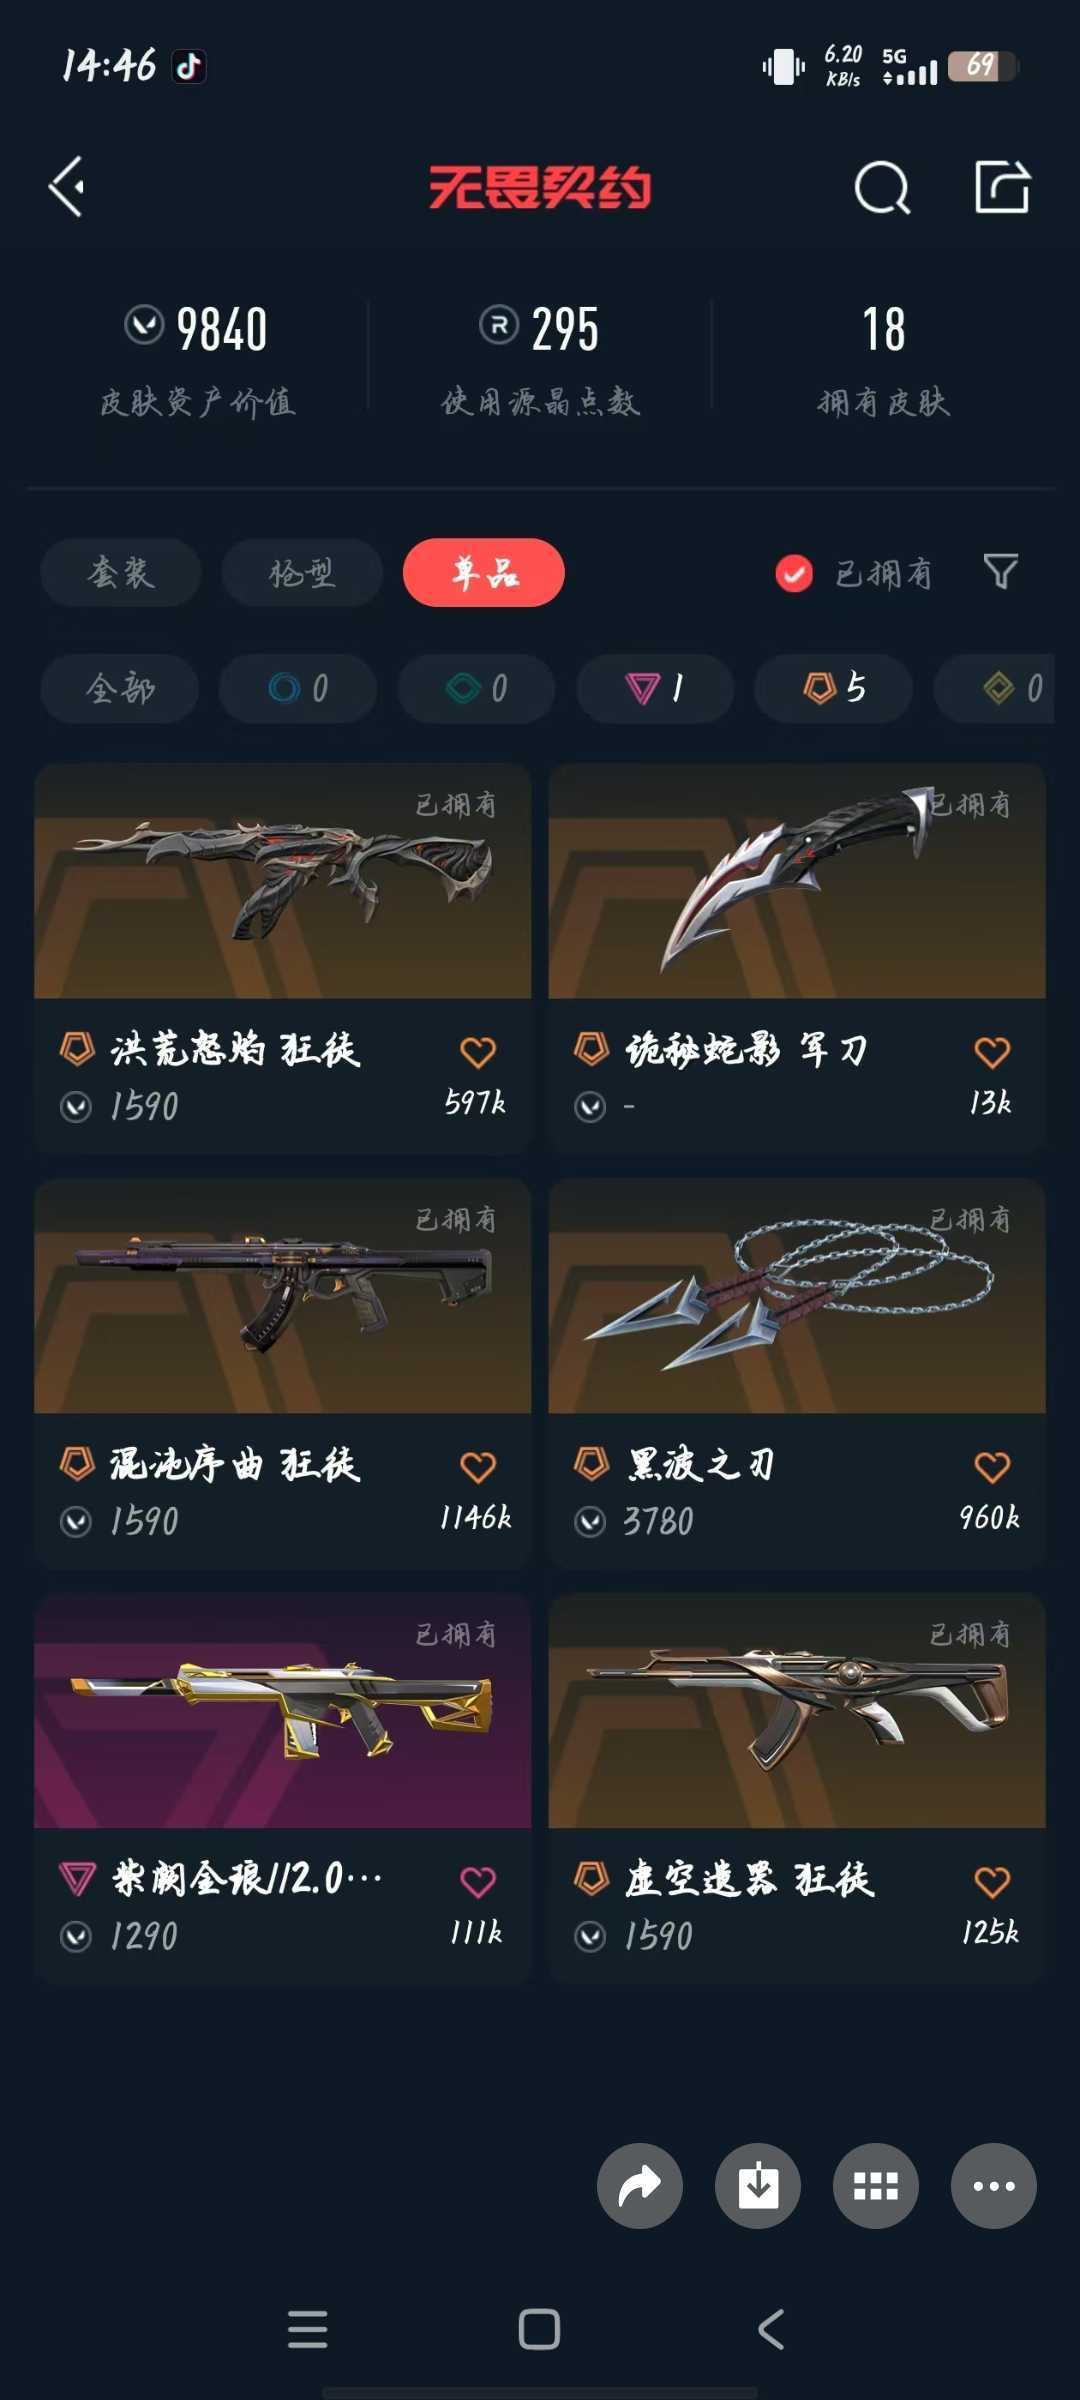Open the 诡秘蛇影 军刀 knife thumbnail
The height and width of the screenshot is (2400, 1080).
click(x=797, y=881)
